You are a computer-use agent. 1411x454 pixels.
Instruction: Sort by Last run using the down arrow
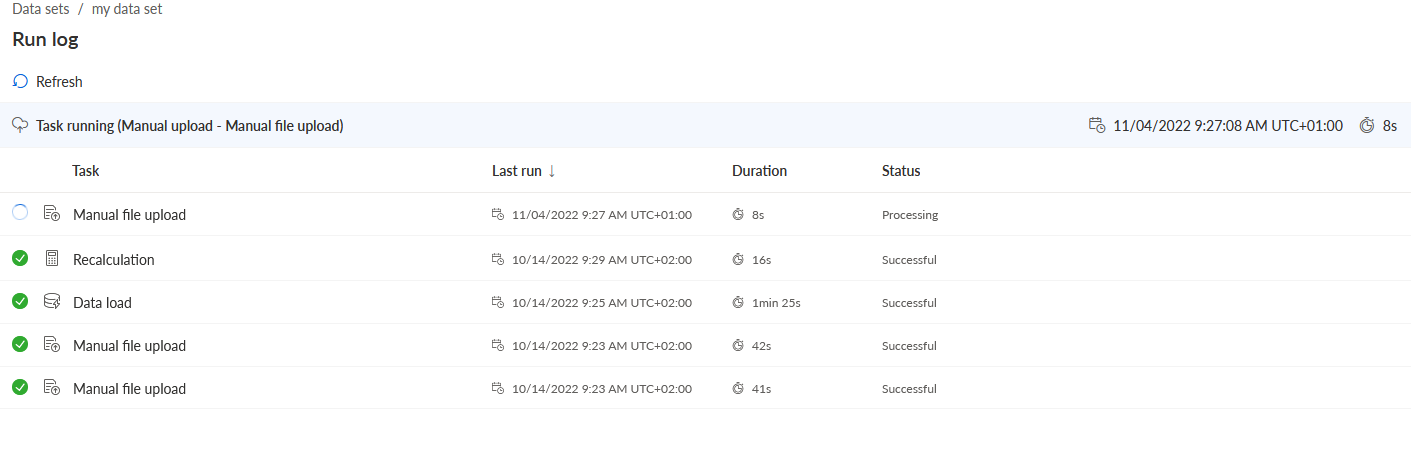click(552, 171)
